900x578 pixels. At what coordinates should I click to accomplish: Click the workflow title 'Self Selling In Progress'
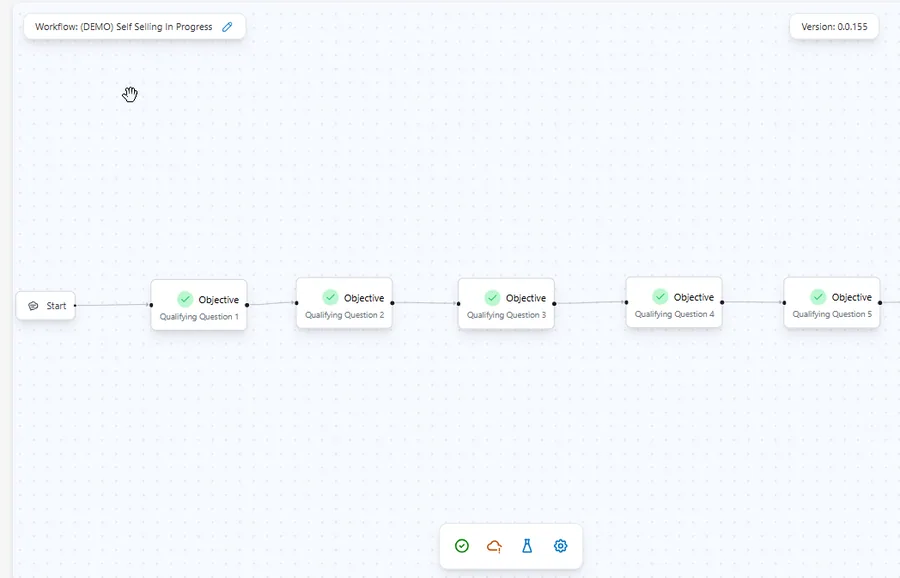164,27
